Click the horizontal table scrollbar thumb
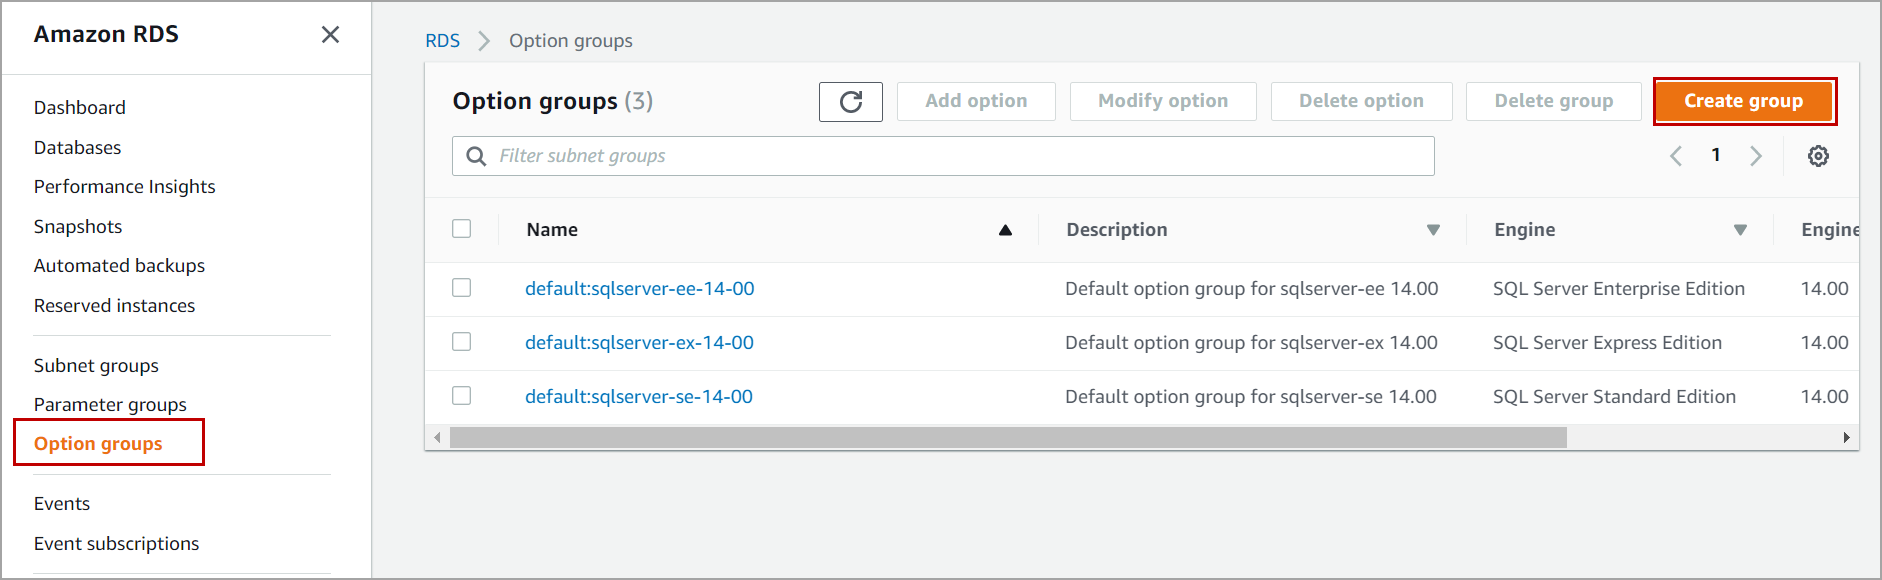 coord(1008,438)
